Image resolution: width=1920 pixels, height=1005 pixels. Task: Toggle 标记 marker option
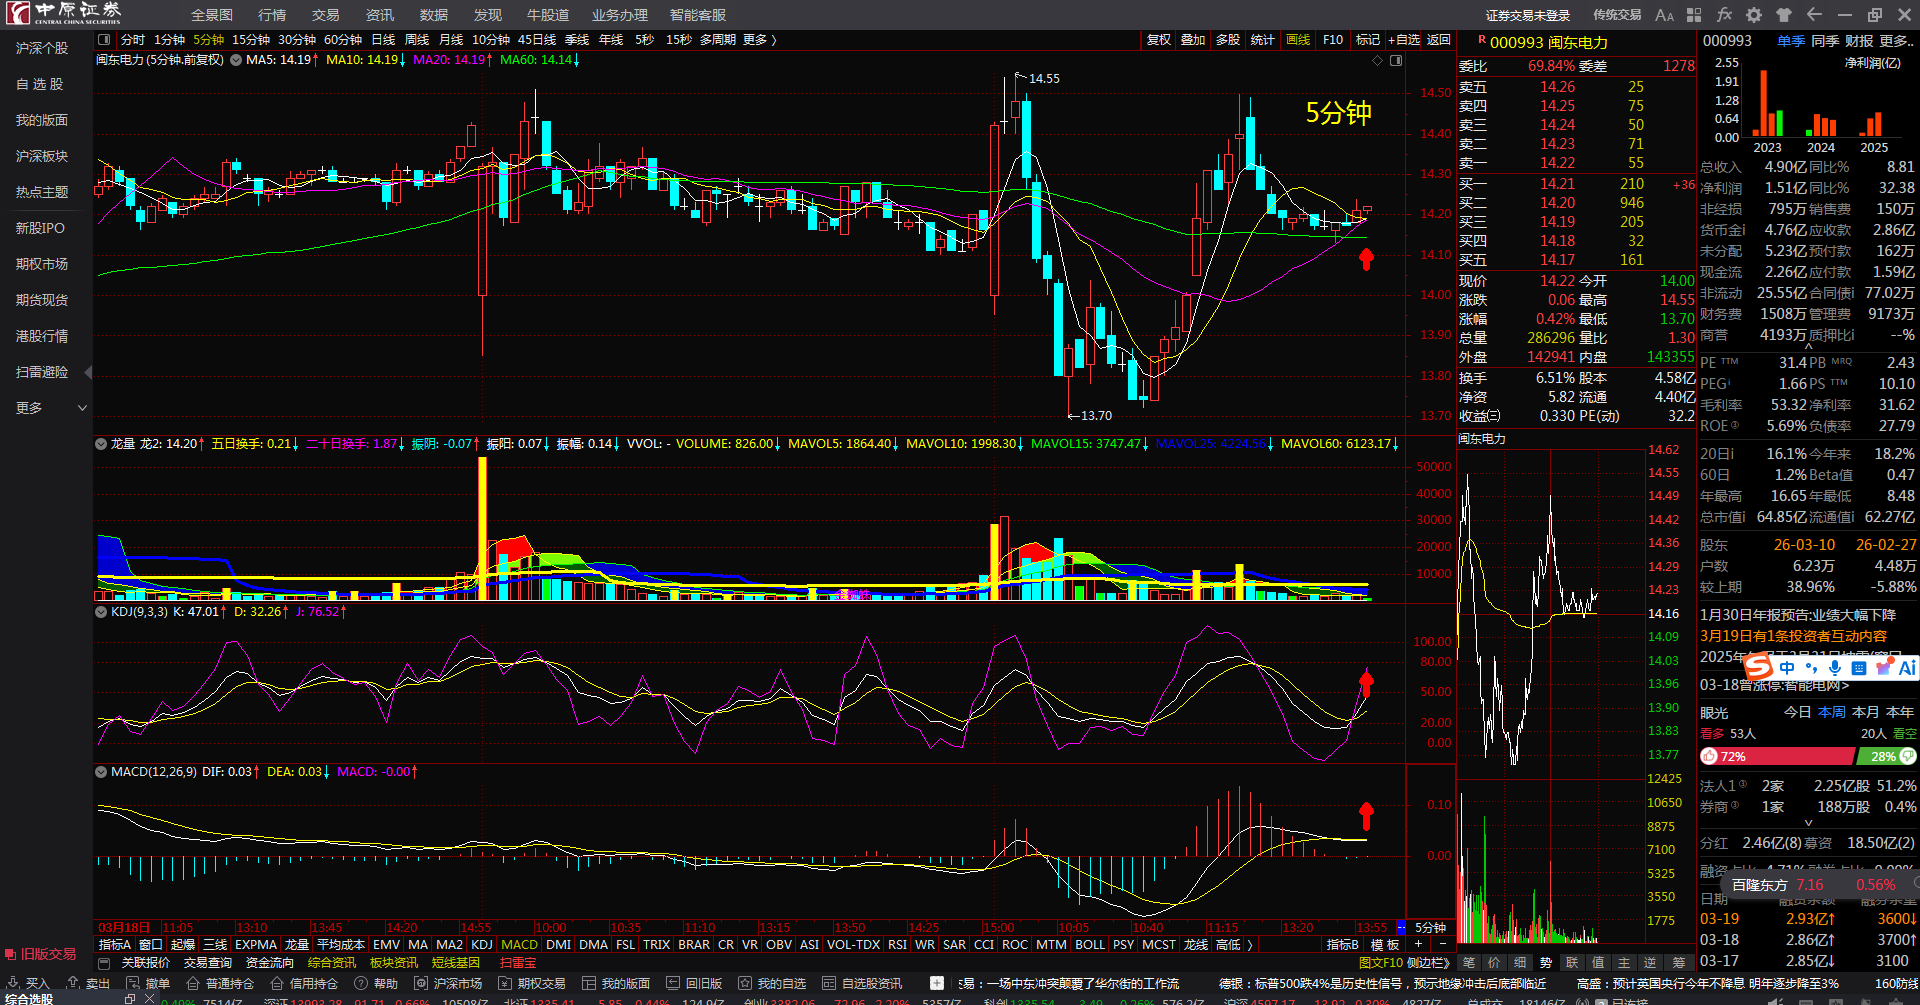(x=1367, y=40)
